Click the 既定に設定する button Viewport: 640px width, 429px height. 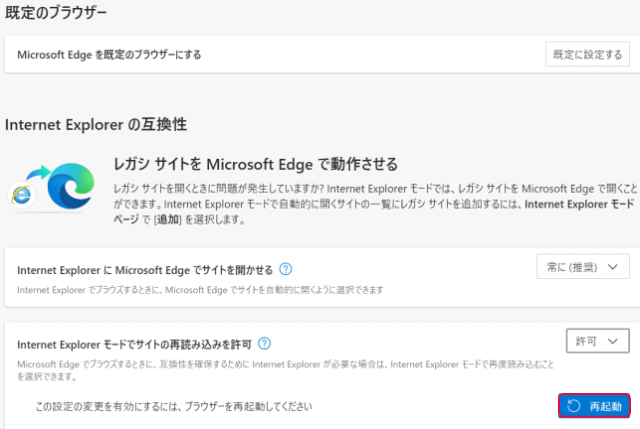[587, 54]
